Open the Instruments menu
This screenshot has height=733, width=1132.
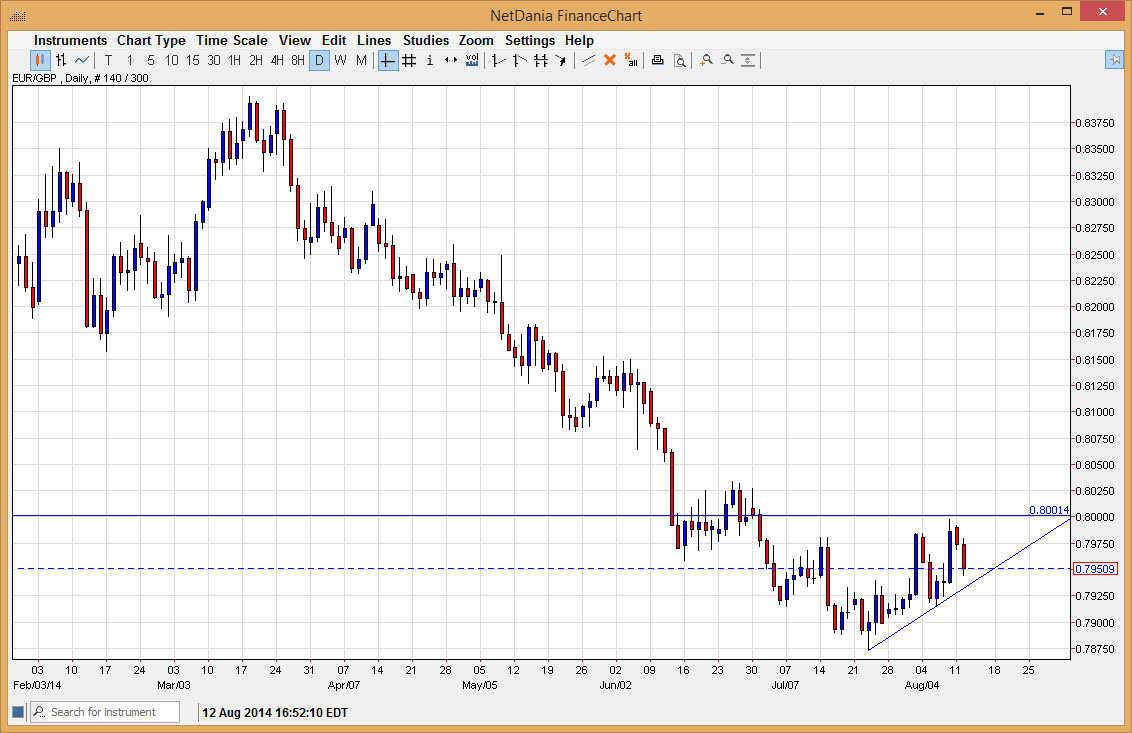coord(70,40)
